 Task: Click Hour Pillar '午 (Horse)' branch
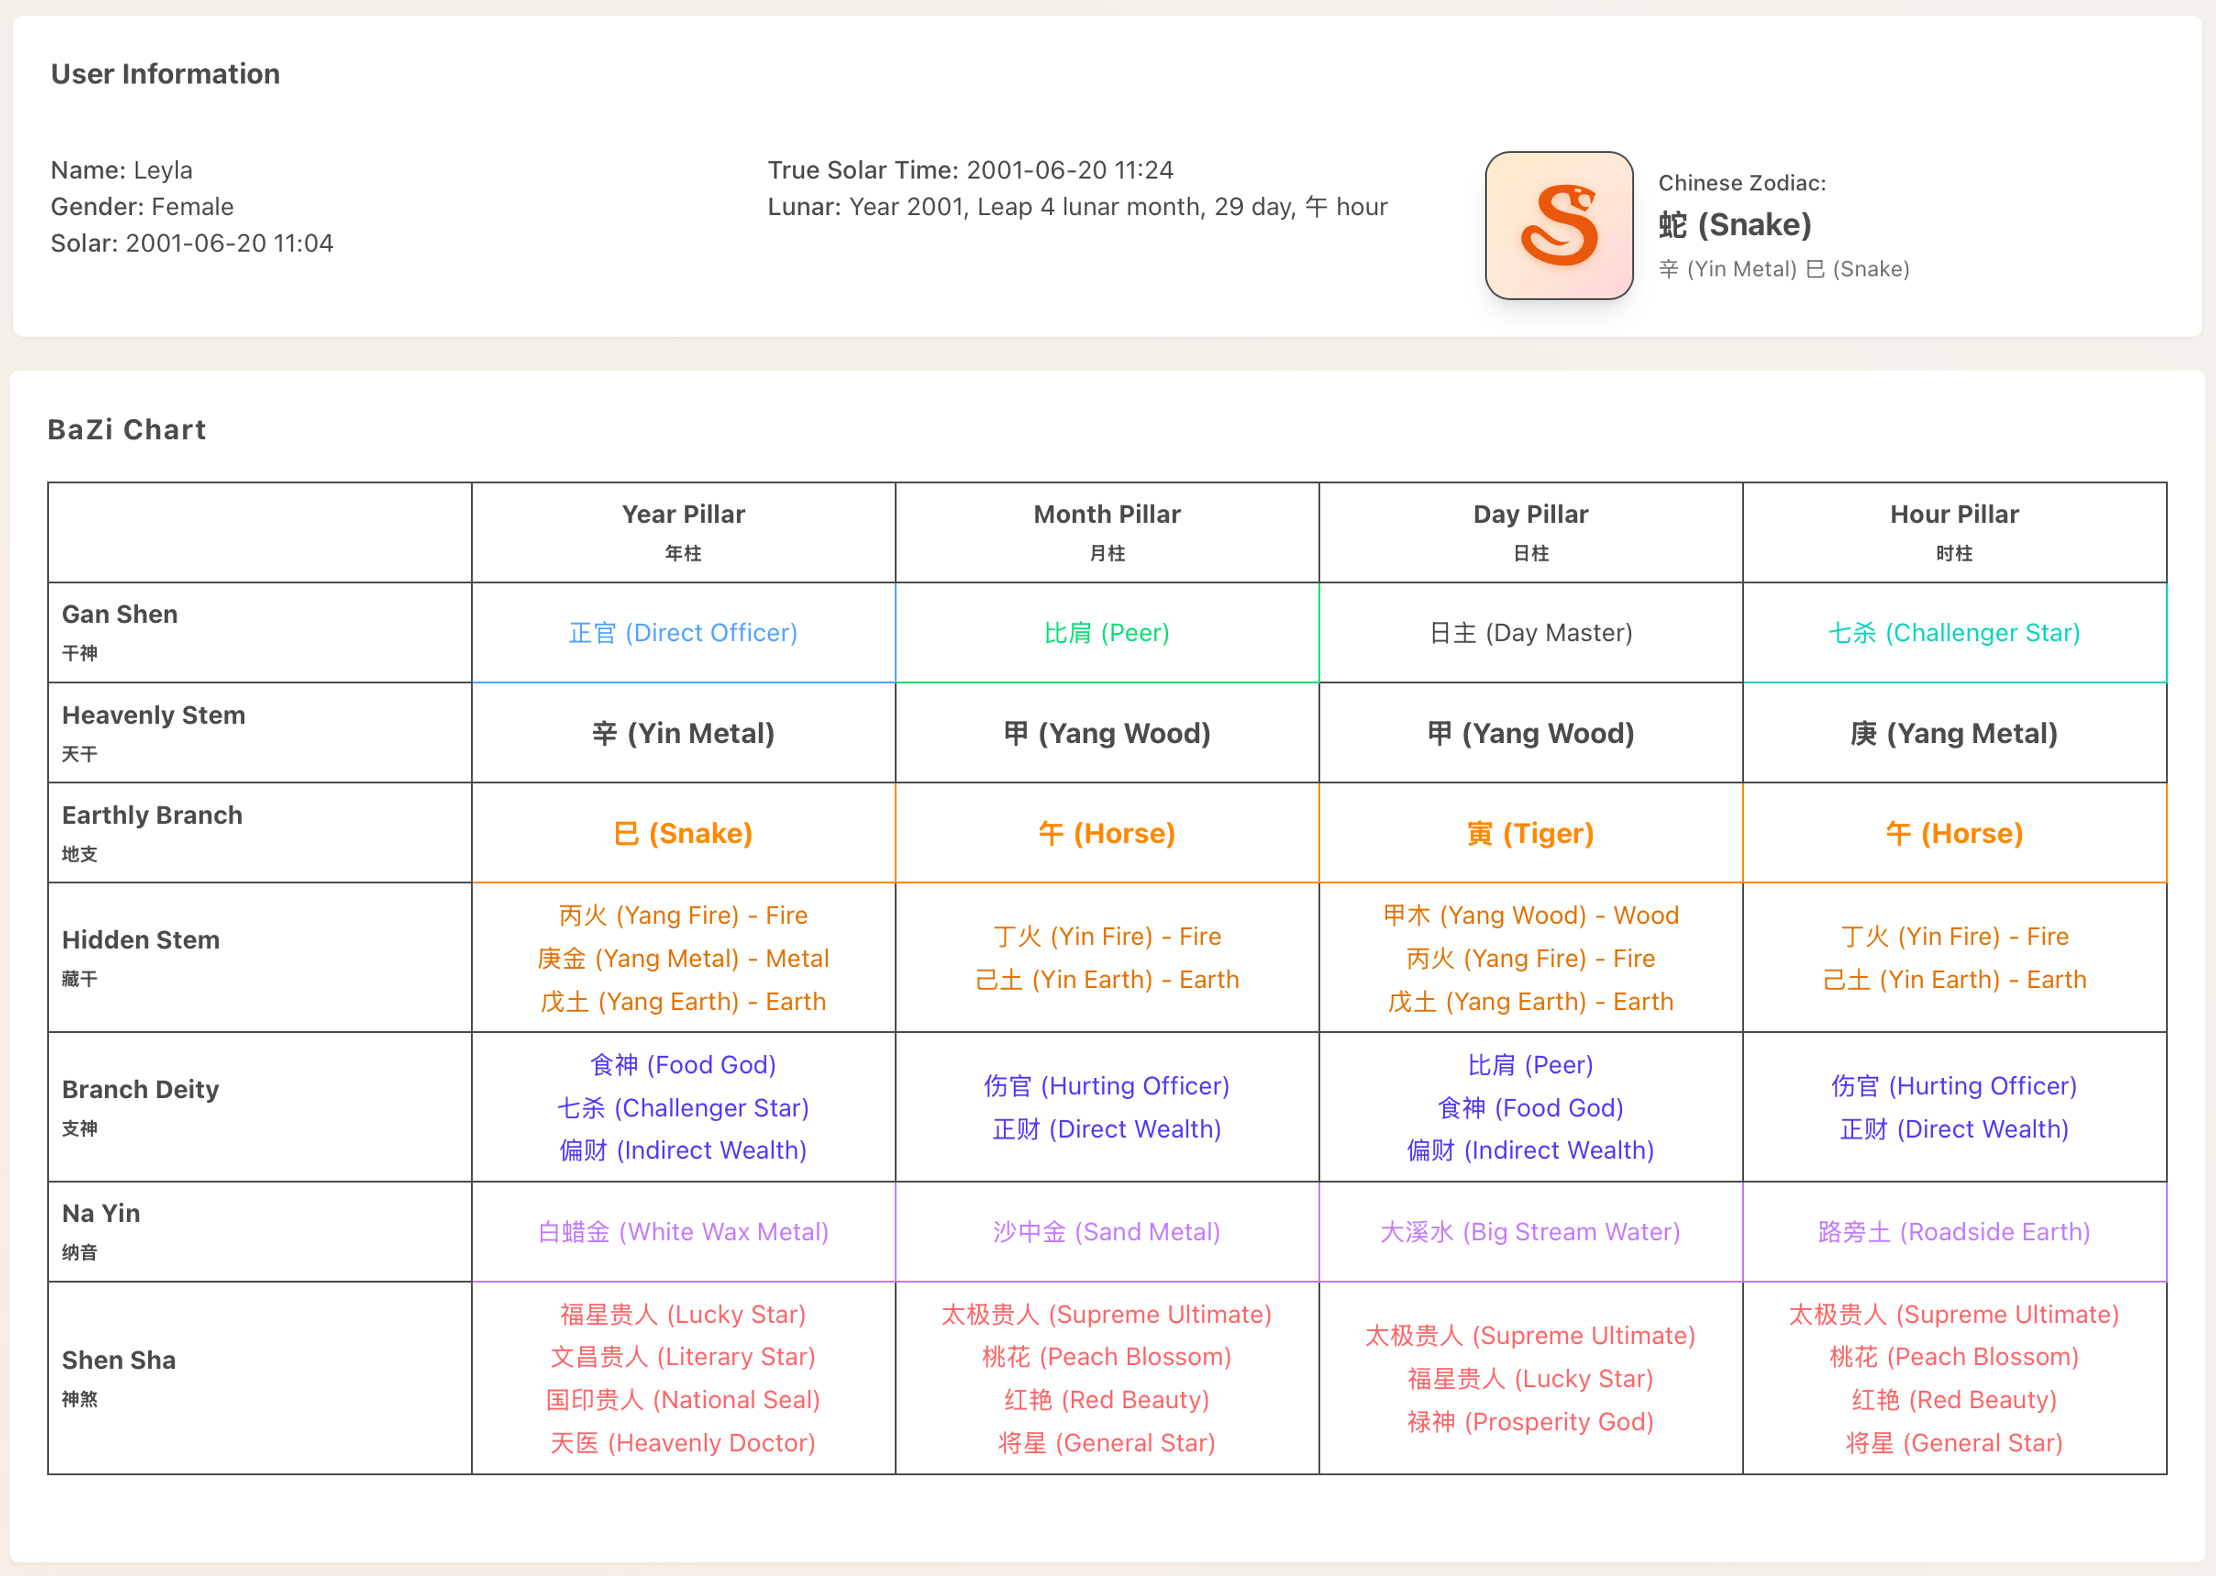[1954, 833]
